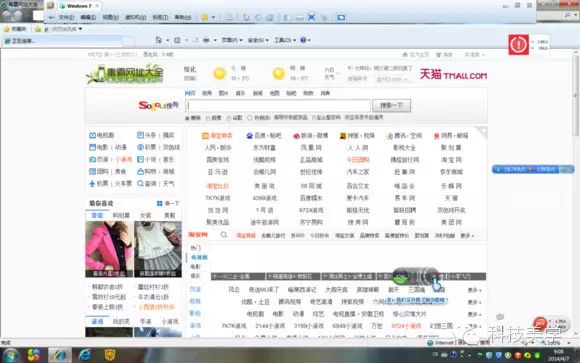Image resolution: width=580 pixels, height=363 pixels.
Task: Click 换一下 next to 猜你喜欢
Action: [x=168, y=204]
